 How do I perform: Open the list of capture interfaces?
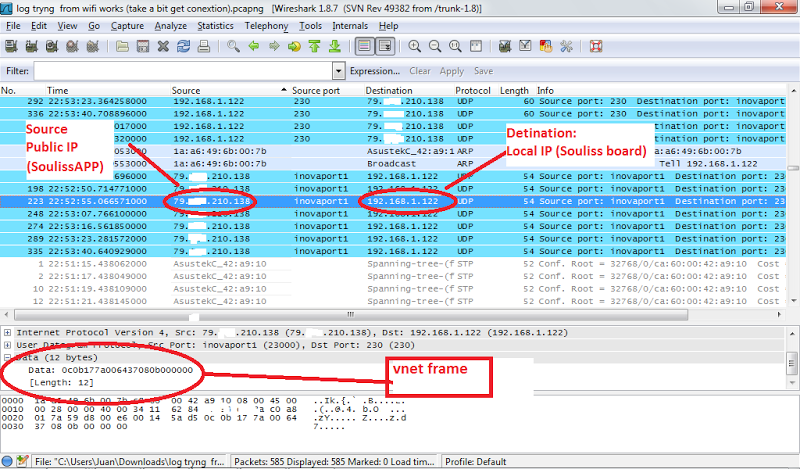tap(11, 46)
